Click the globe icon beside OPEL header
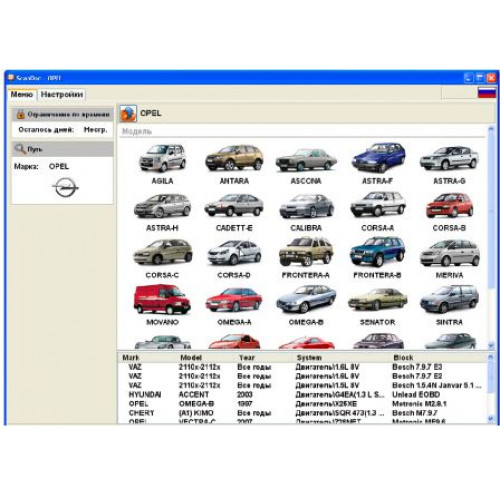This screenshot has height=500, width=500. coord(128,114)
